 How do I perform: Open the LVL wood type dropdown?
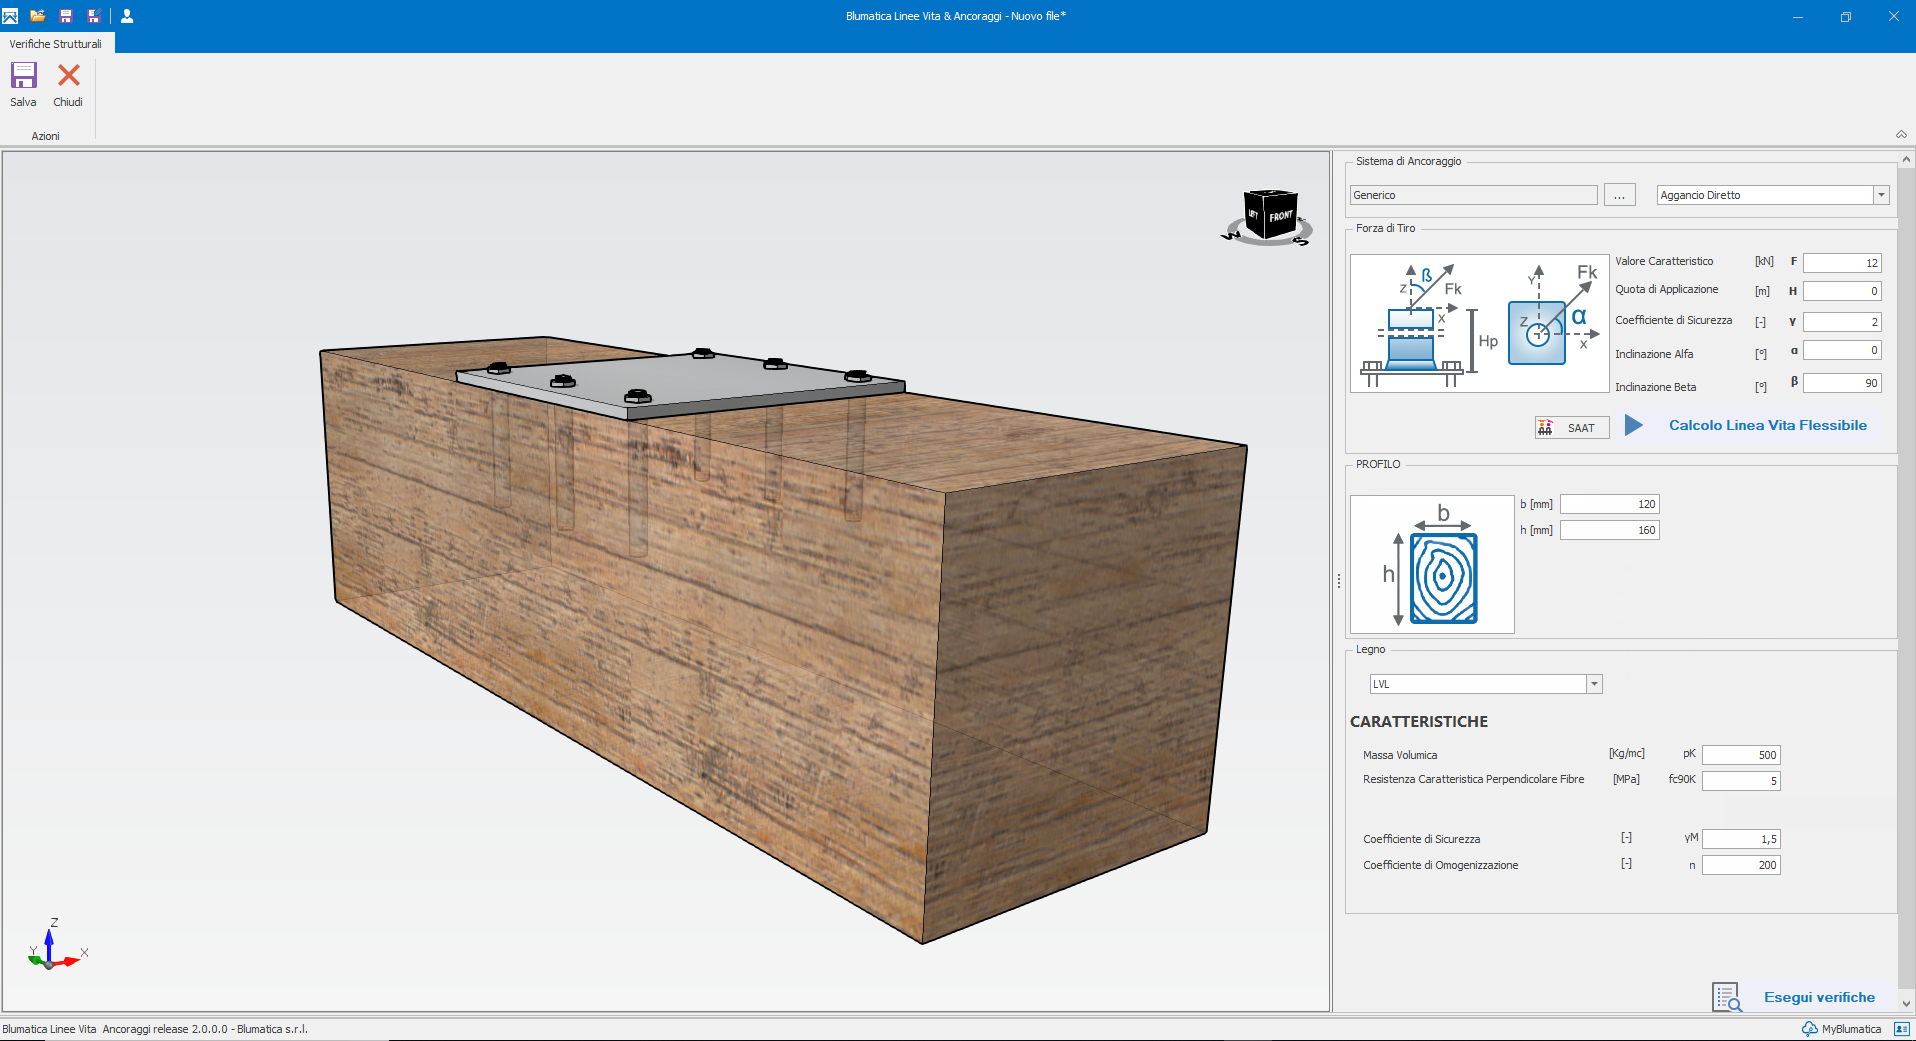(x=1594, y=684)
